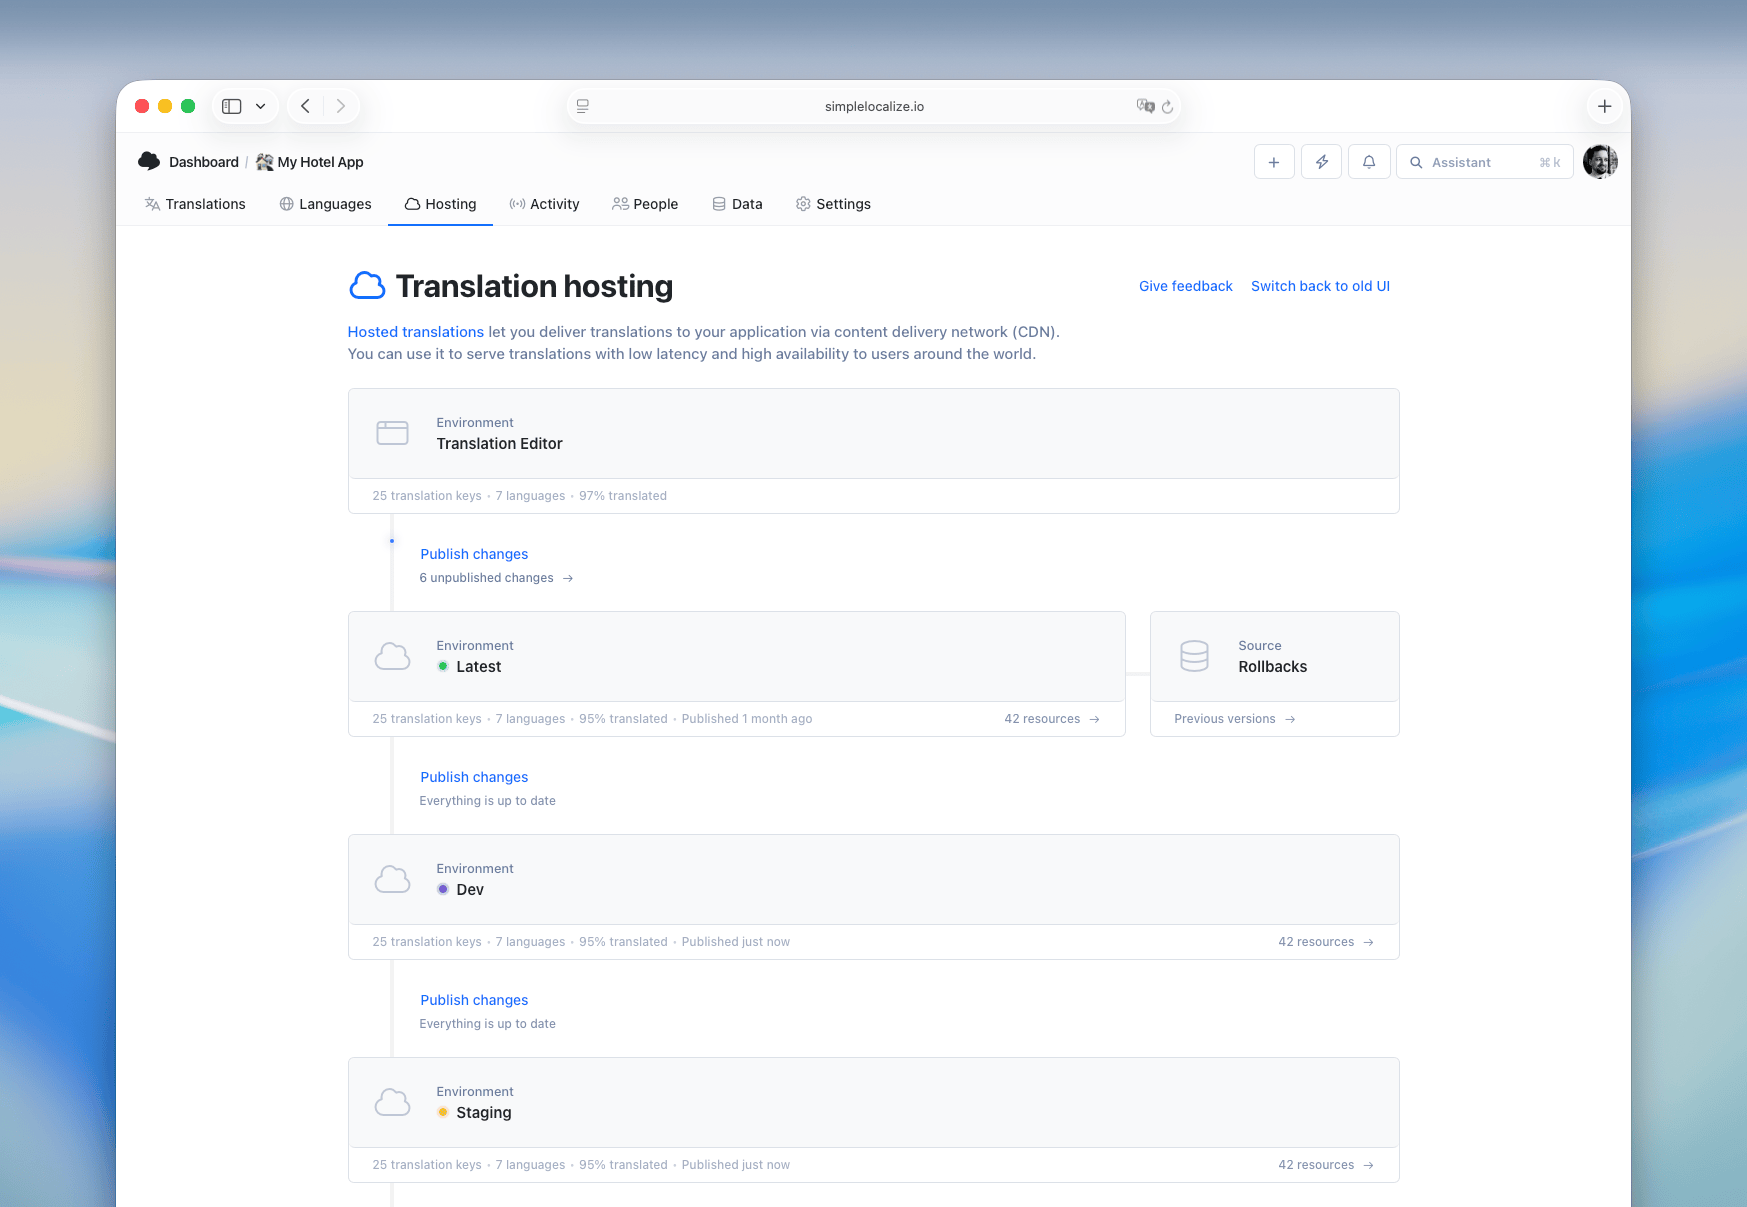1747x1207 pixels.
Task: Click the Dashboard cloud logo icon
Action: pyautogui.click(x=148, y=160)
